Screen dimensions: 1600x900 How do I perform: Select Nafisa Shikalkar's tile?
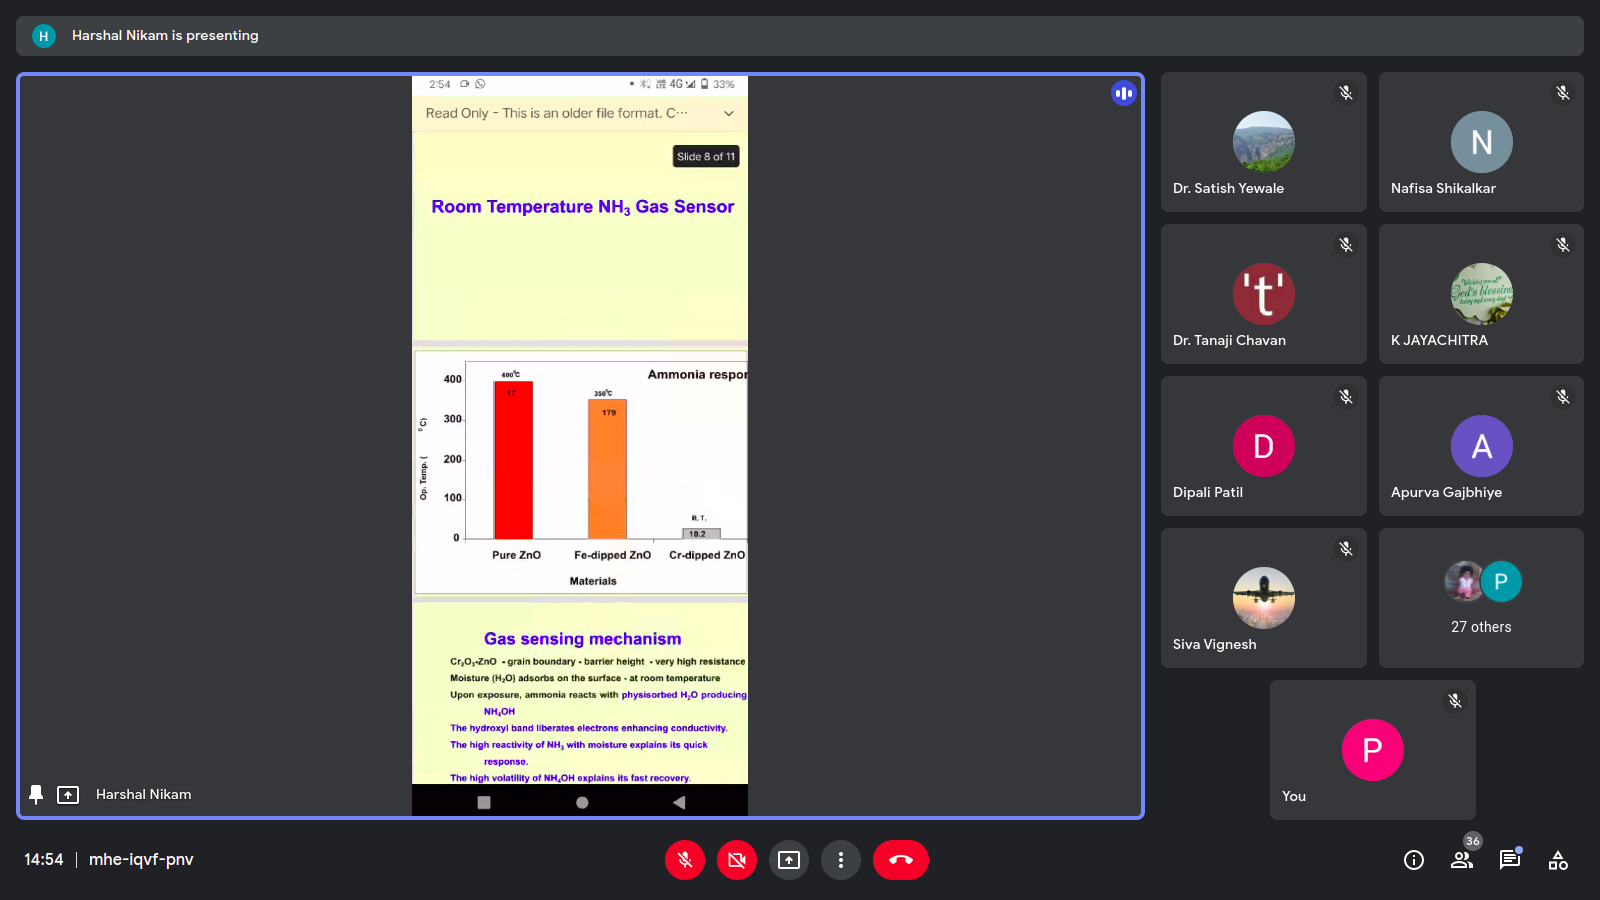[x=1481, y=142]
